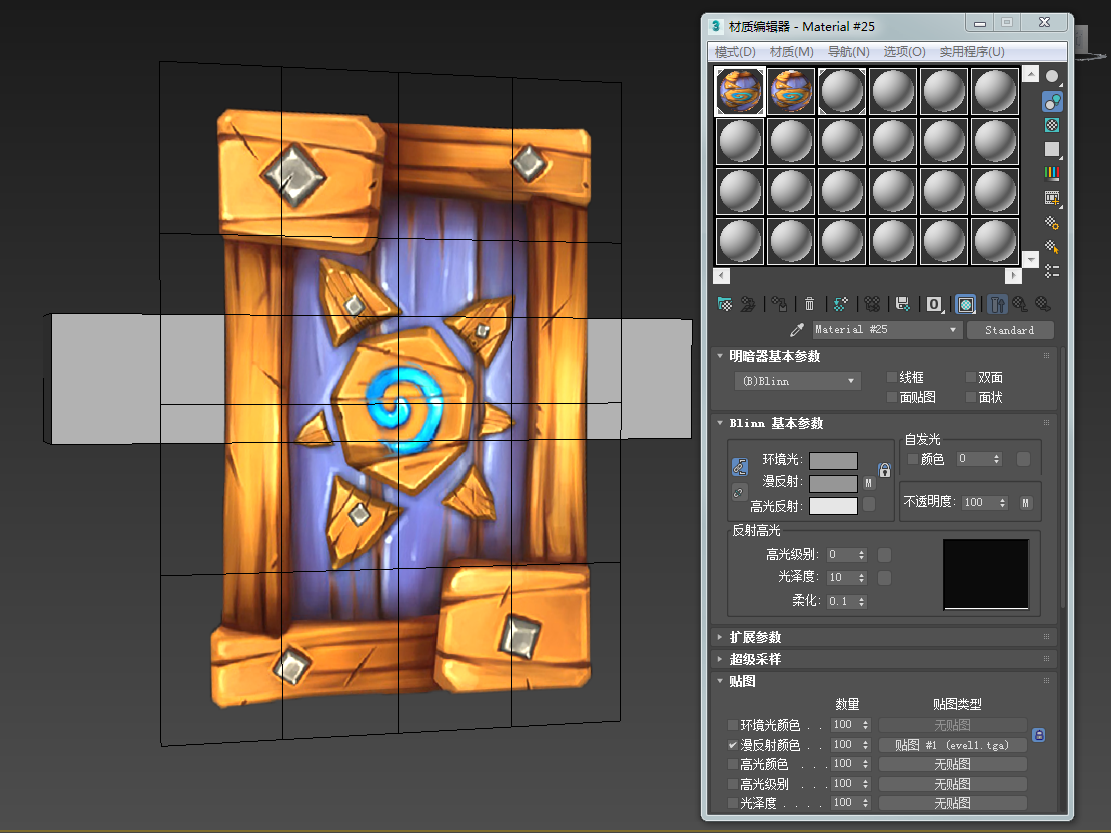Click the 贴图 #1 (evel1.tga) map button
This screenshot has width=1111, height=833.
click(952, 745)
